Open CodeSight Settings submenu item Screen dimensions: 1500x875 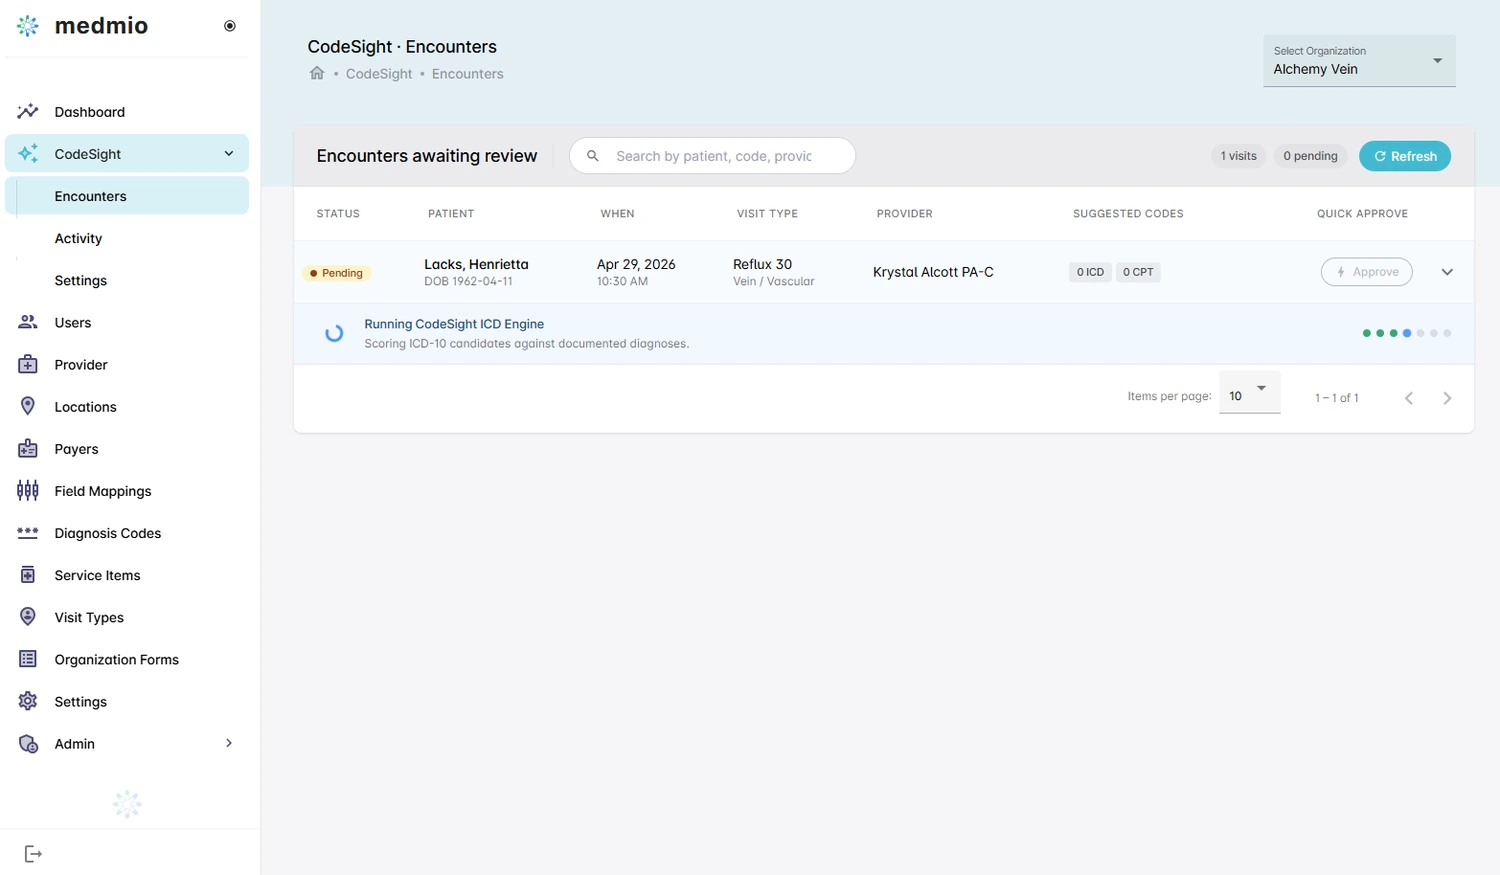click(127, 280)
